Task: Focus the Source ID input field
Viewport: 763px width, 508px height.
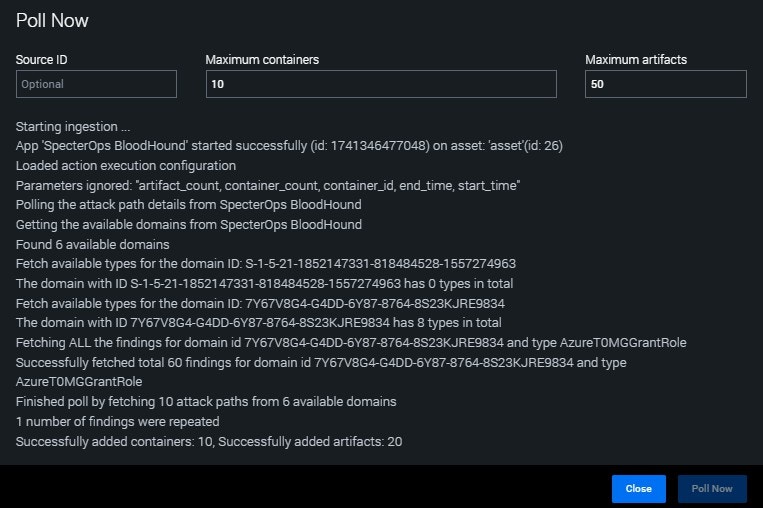Action: [x=96, y=84]
